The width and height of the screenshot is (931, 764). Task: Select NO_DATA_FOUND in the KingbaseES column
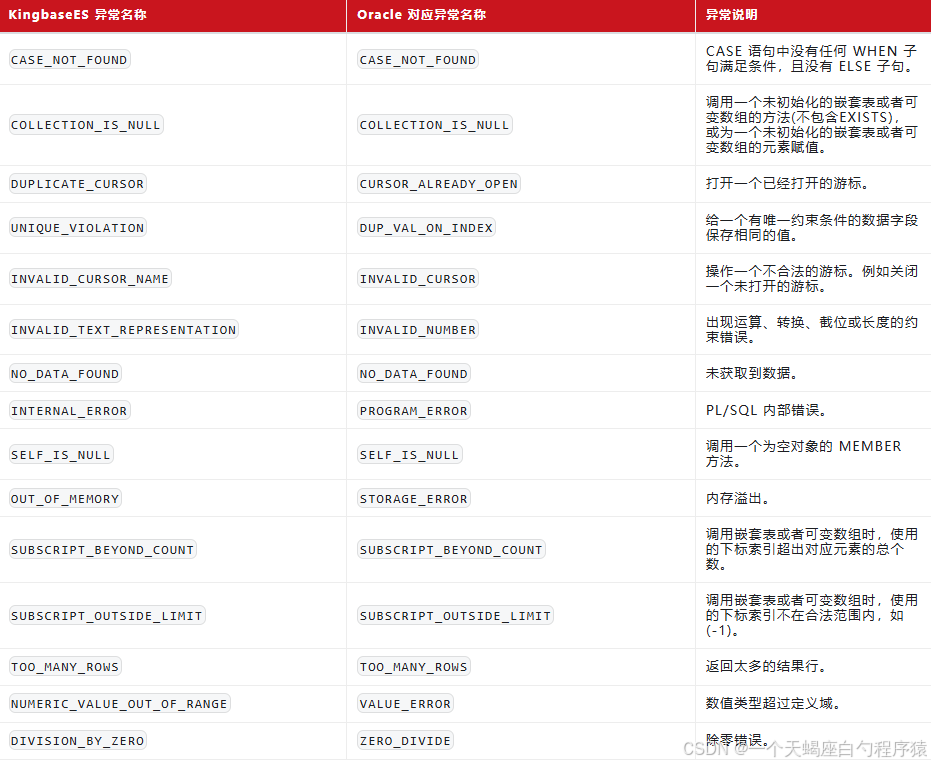point(65,374)
